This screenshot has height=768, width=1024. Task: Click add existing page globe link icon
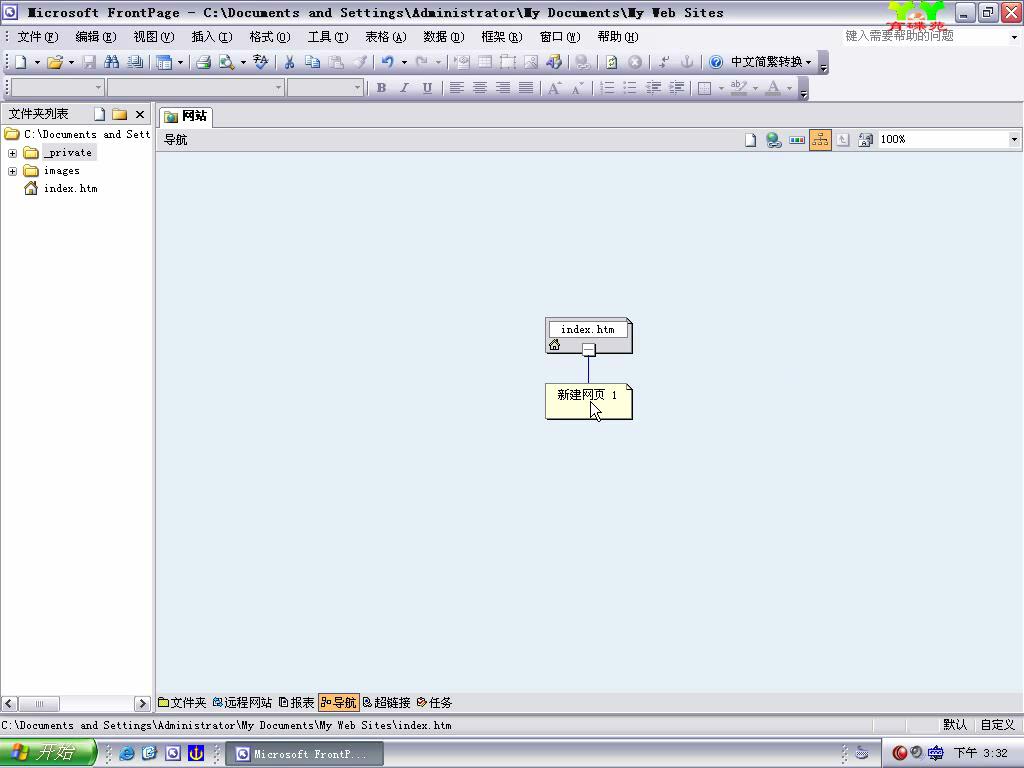pos(774,140)
